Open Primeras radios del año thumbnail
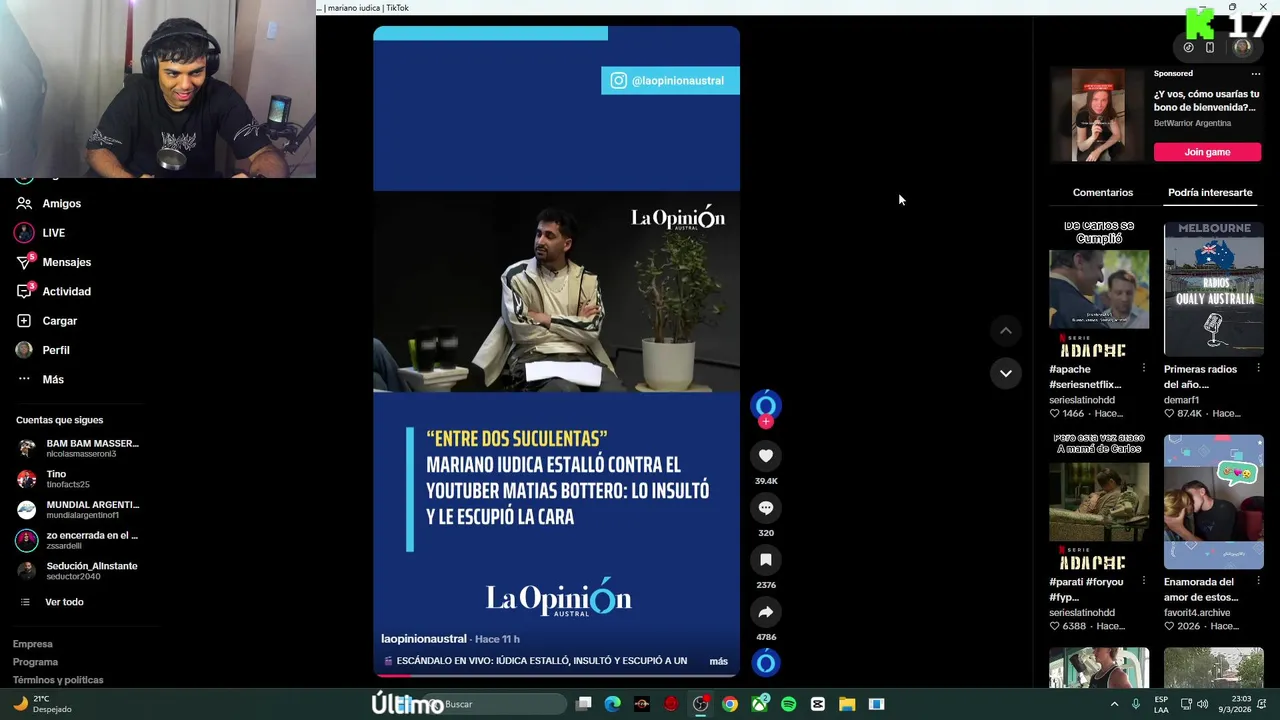Screen dimensions: 1280x720 (x=1214, y=290)
